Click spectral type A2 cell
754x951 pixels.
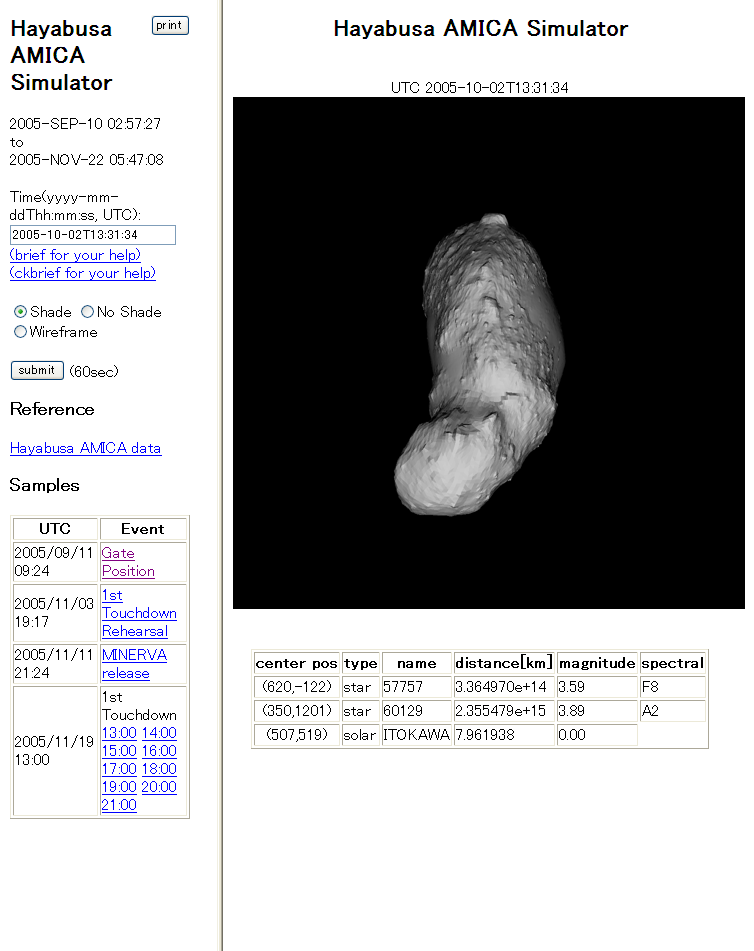[x=673, y=711]
